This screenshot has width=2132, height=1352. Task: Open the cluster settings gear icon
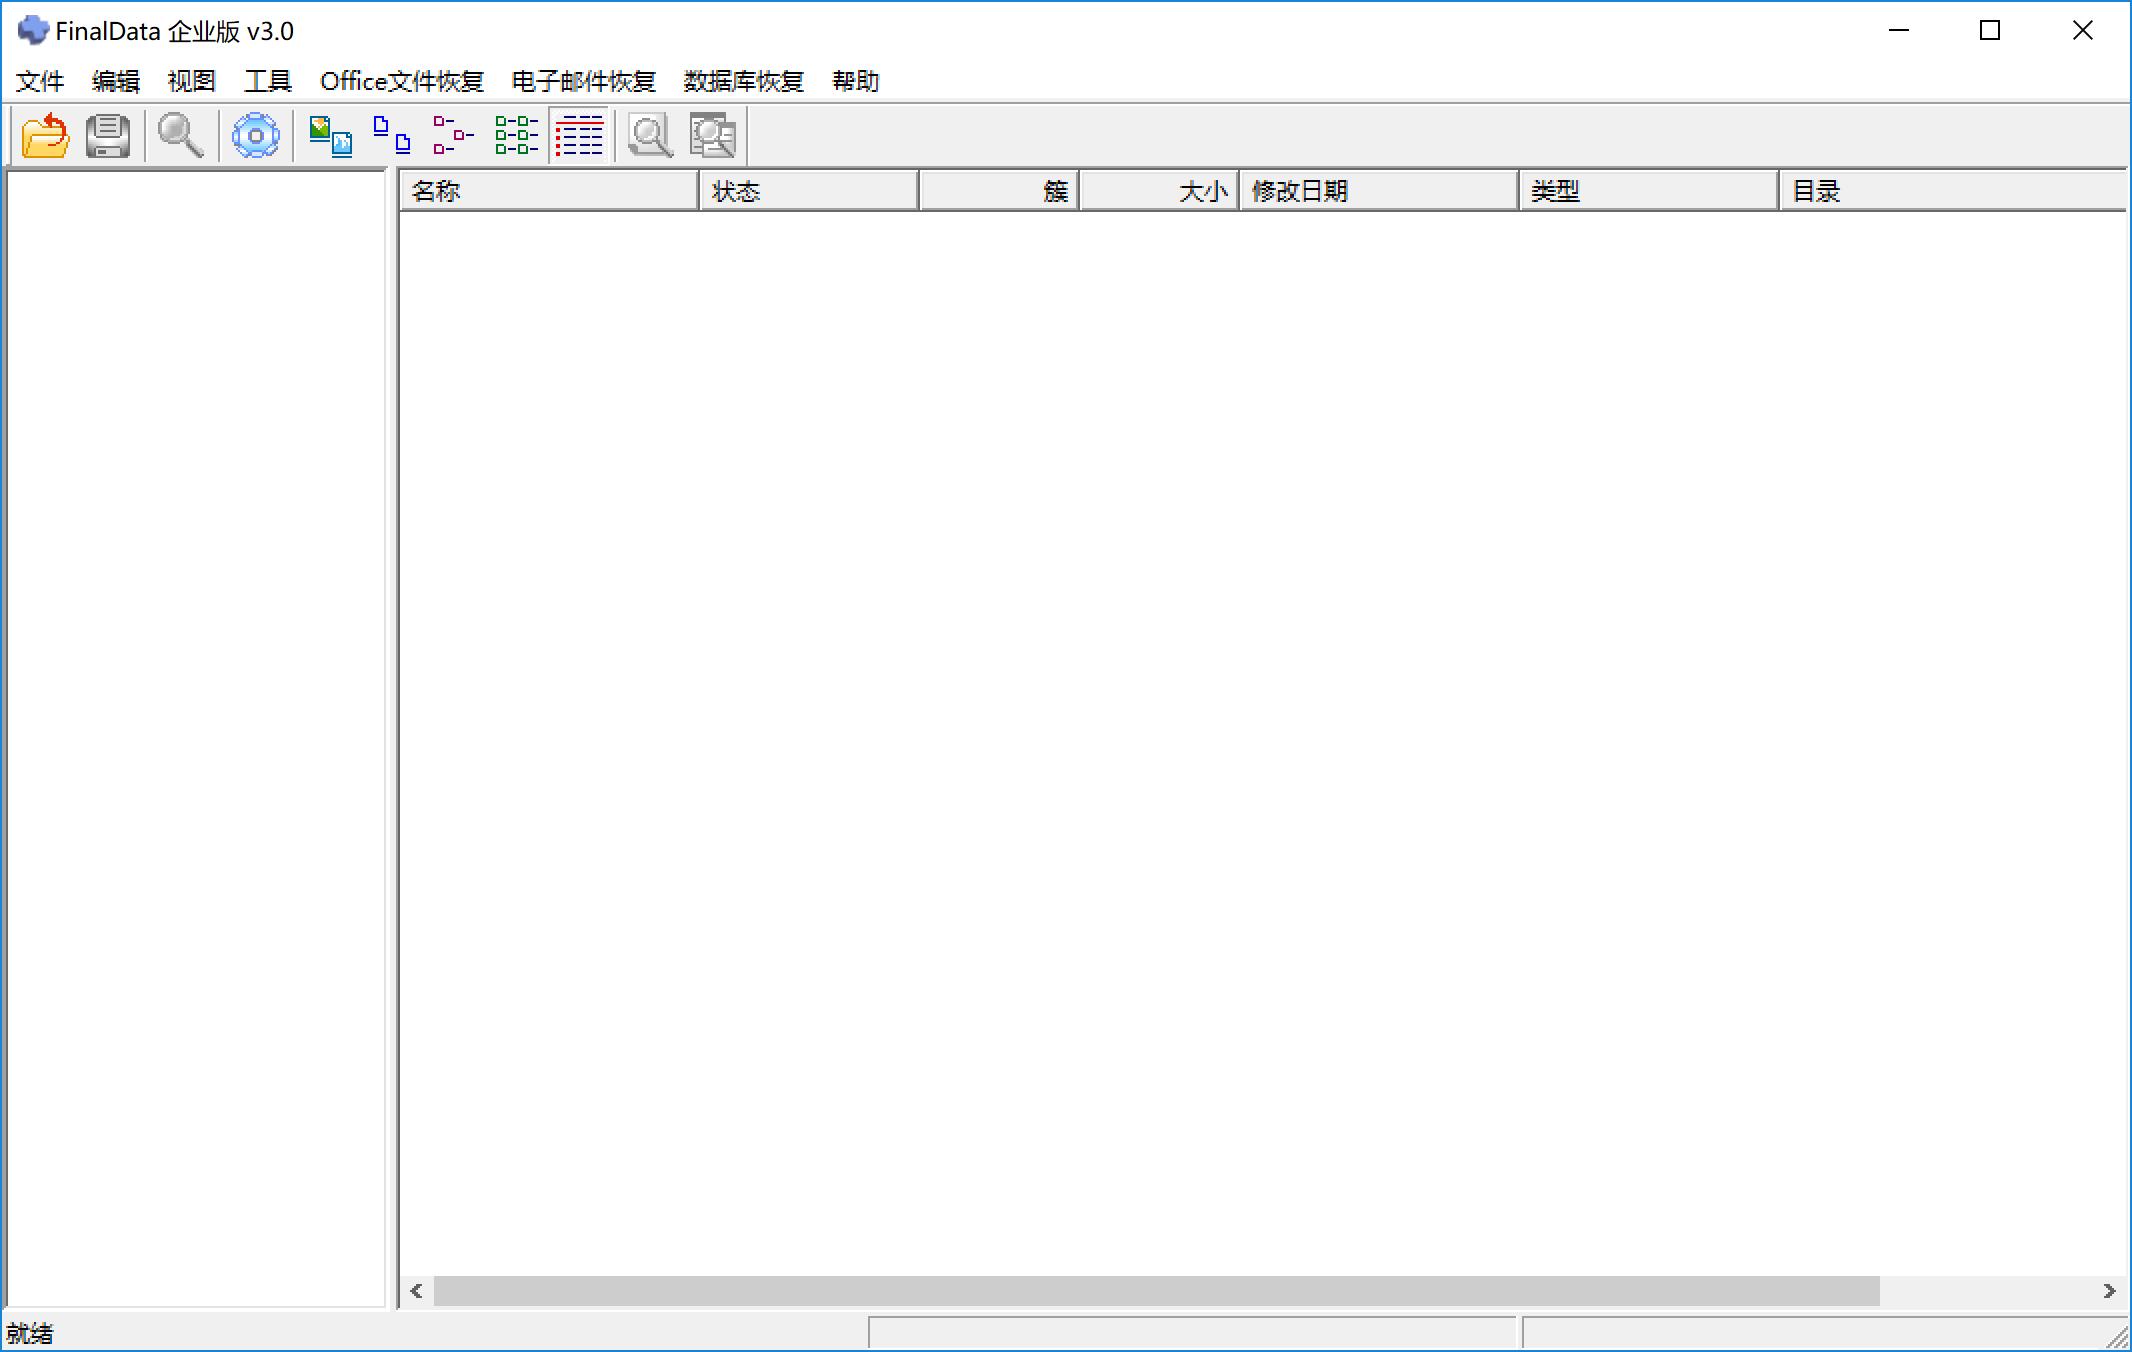[255, 135]
